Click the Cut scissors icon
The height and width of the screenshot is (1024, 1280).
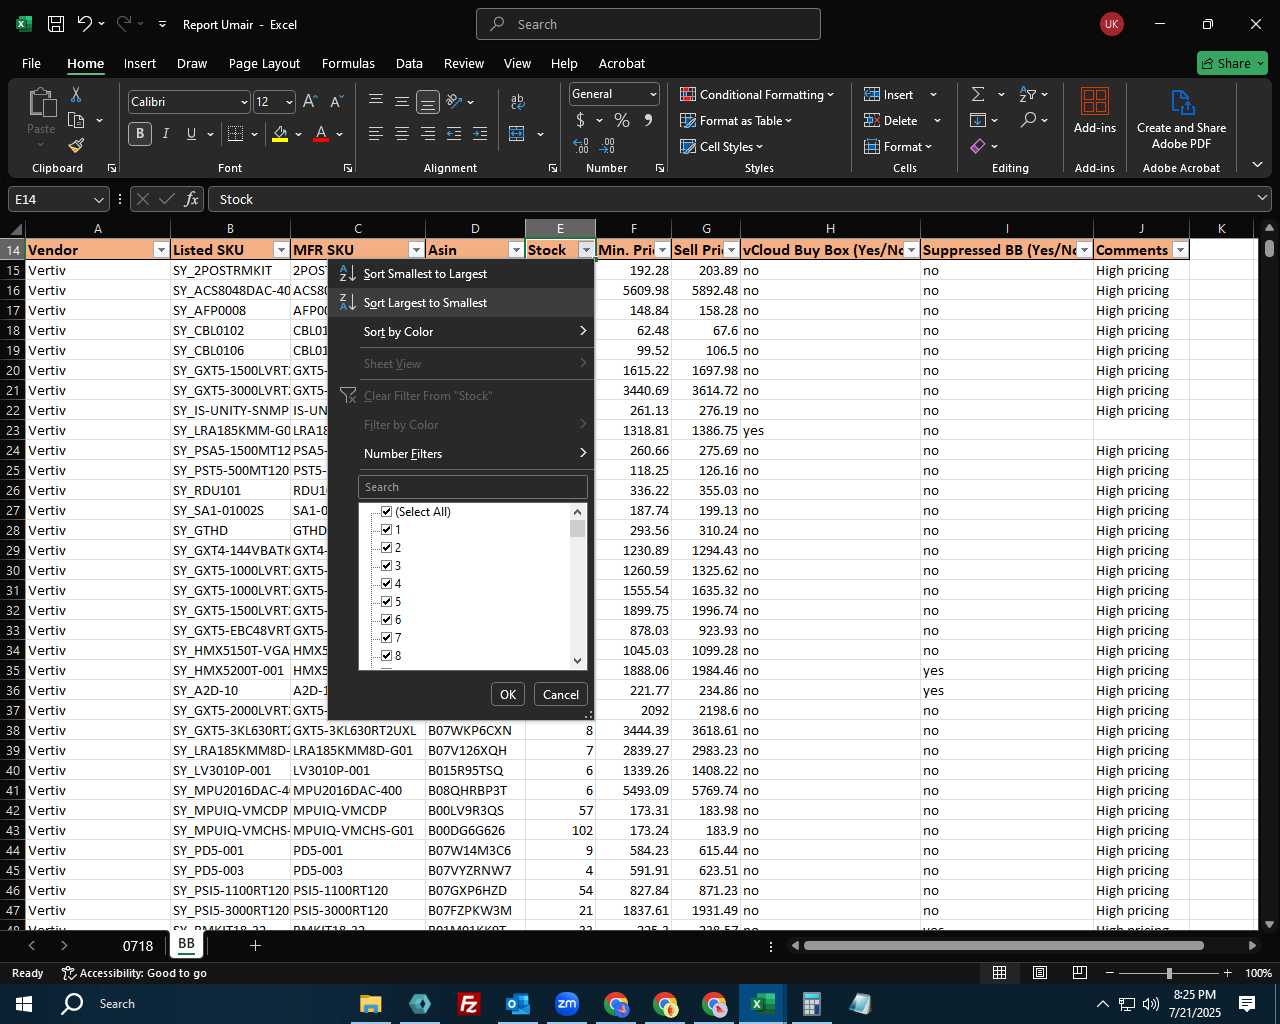coord(76,94)
